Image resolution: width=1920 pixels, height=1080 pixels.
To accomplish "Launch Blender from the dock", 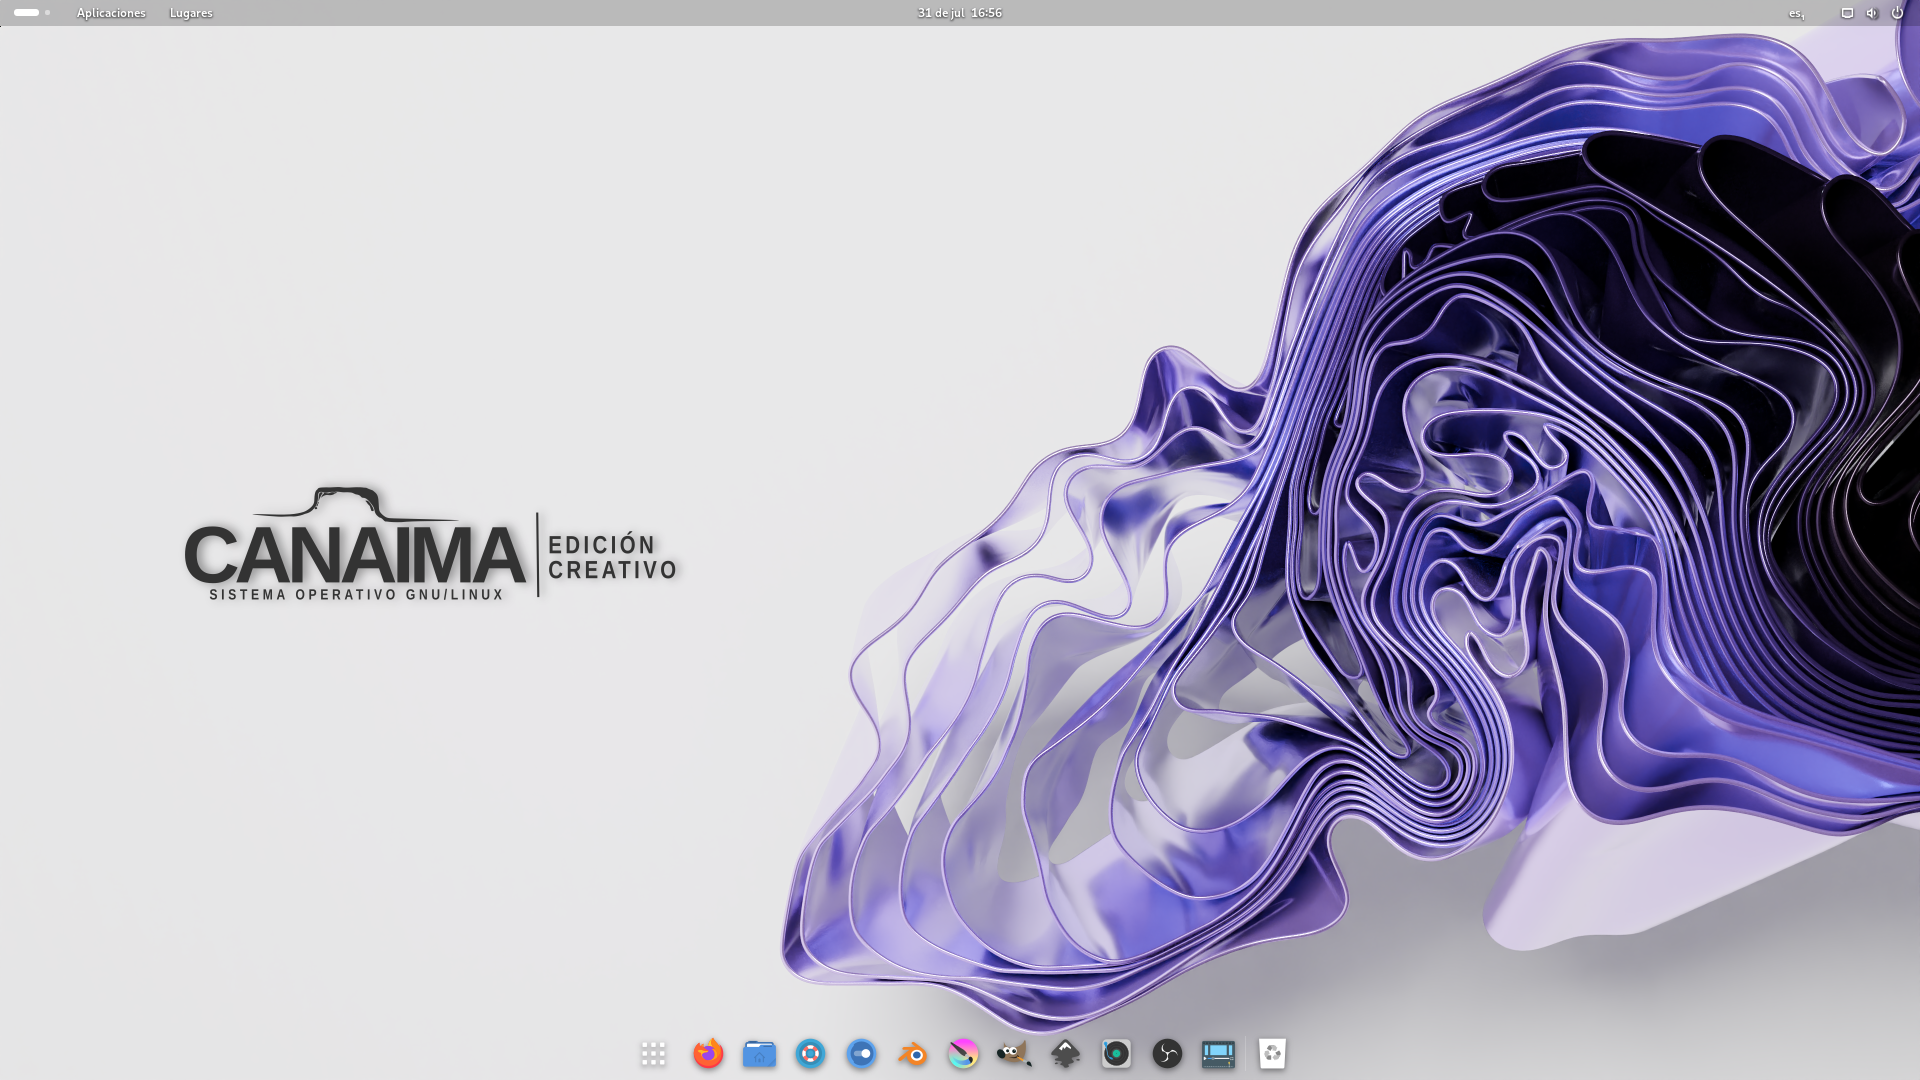I will coord(912,1053).
